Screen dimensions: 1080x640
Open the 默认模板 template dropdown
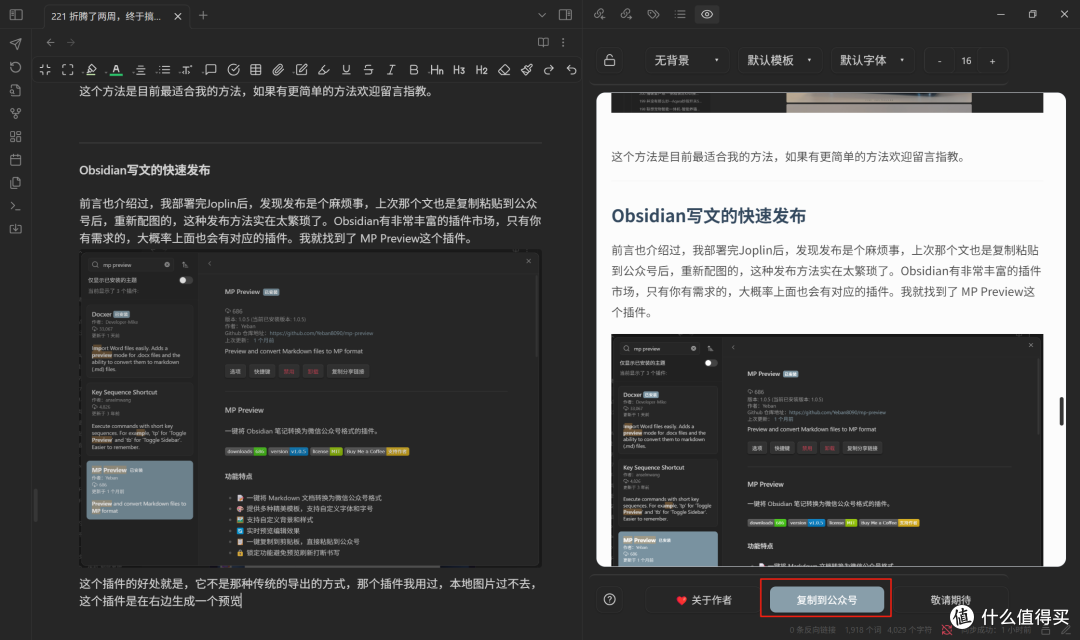coord(779,61)
